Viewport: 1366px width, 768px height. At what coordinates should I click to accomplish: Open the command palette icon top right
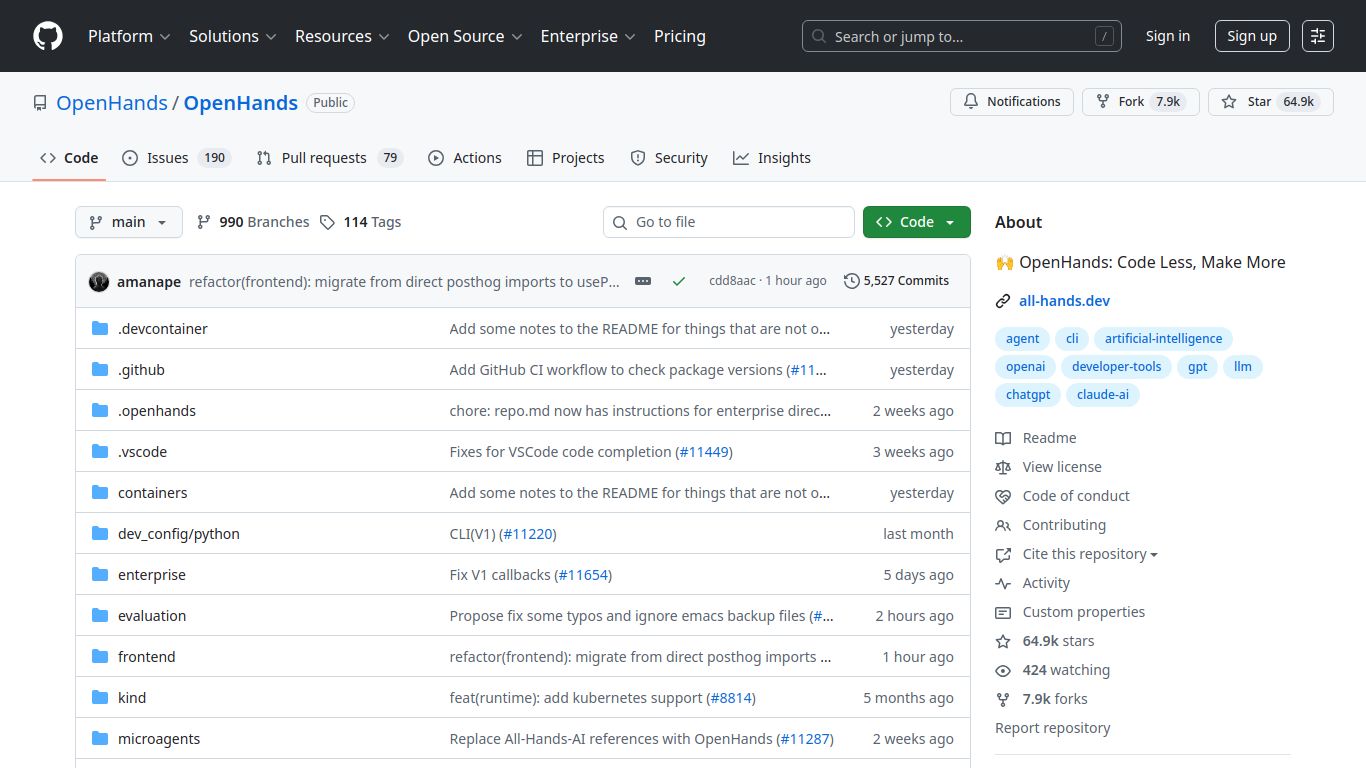click(1317, 35)
